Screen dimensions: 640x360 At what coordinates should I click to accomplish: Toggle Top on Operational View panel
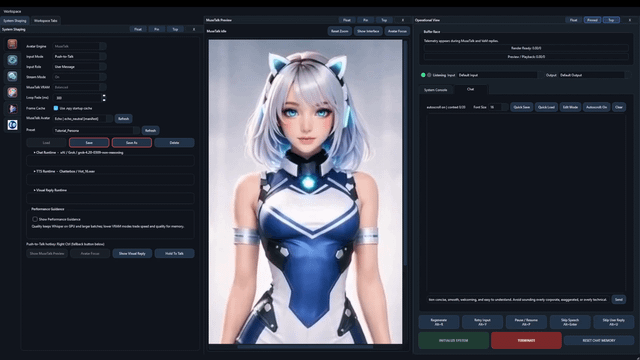click(611, 20)
